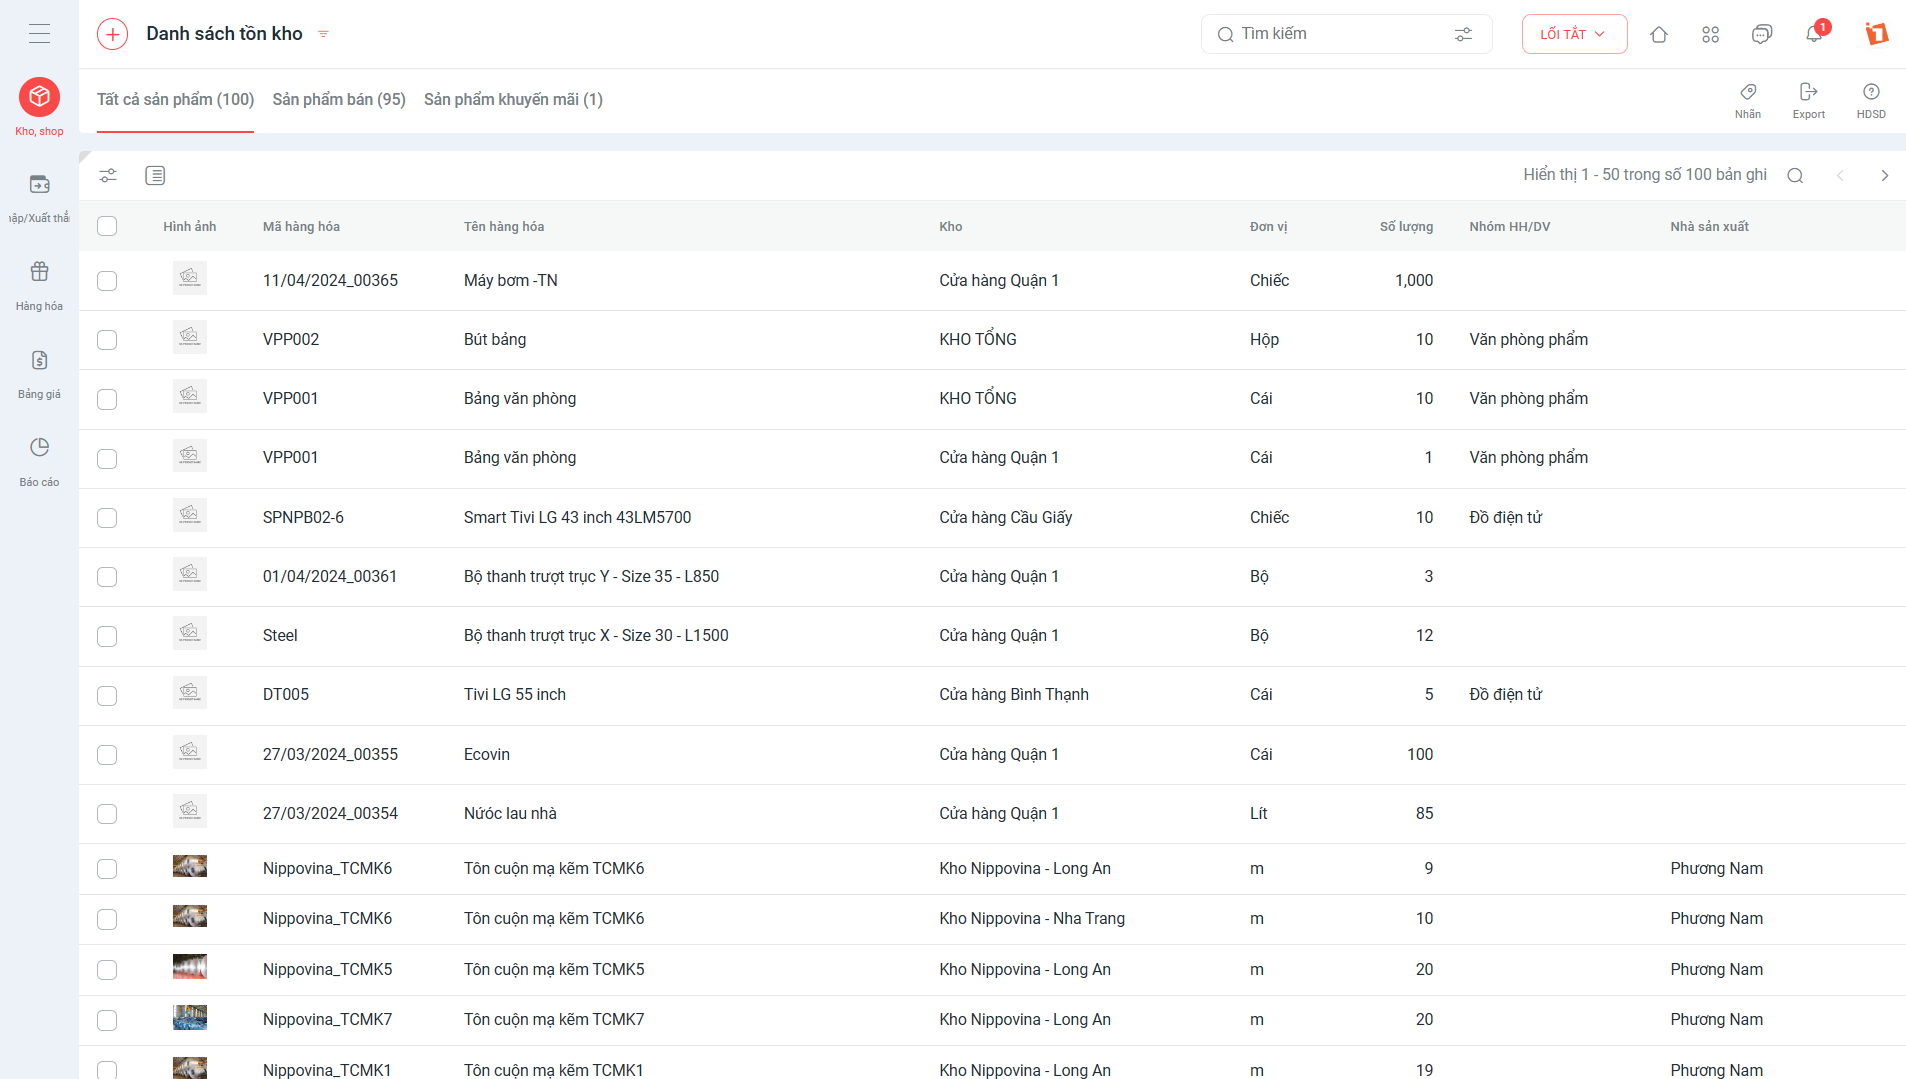Image resolution: width=1906 pixels, height=1079 pixels.
Task: Switch to Sản phẩm khuyến mãi (1) tab
Action: point(513,99)
